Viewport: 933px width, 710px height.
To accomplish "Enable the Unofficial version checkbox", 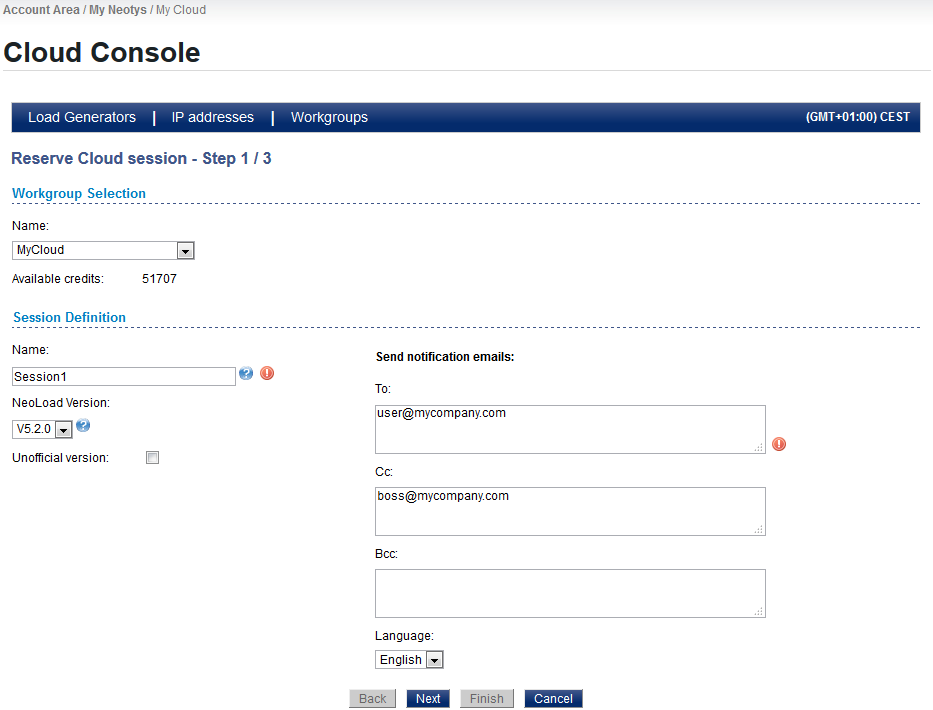I will tap(153, 458).
